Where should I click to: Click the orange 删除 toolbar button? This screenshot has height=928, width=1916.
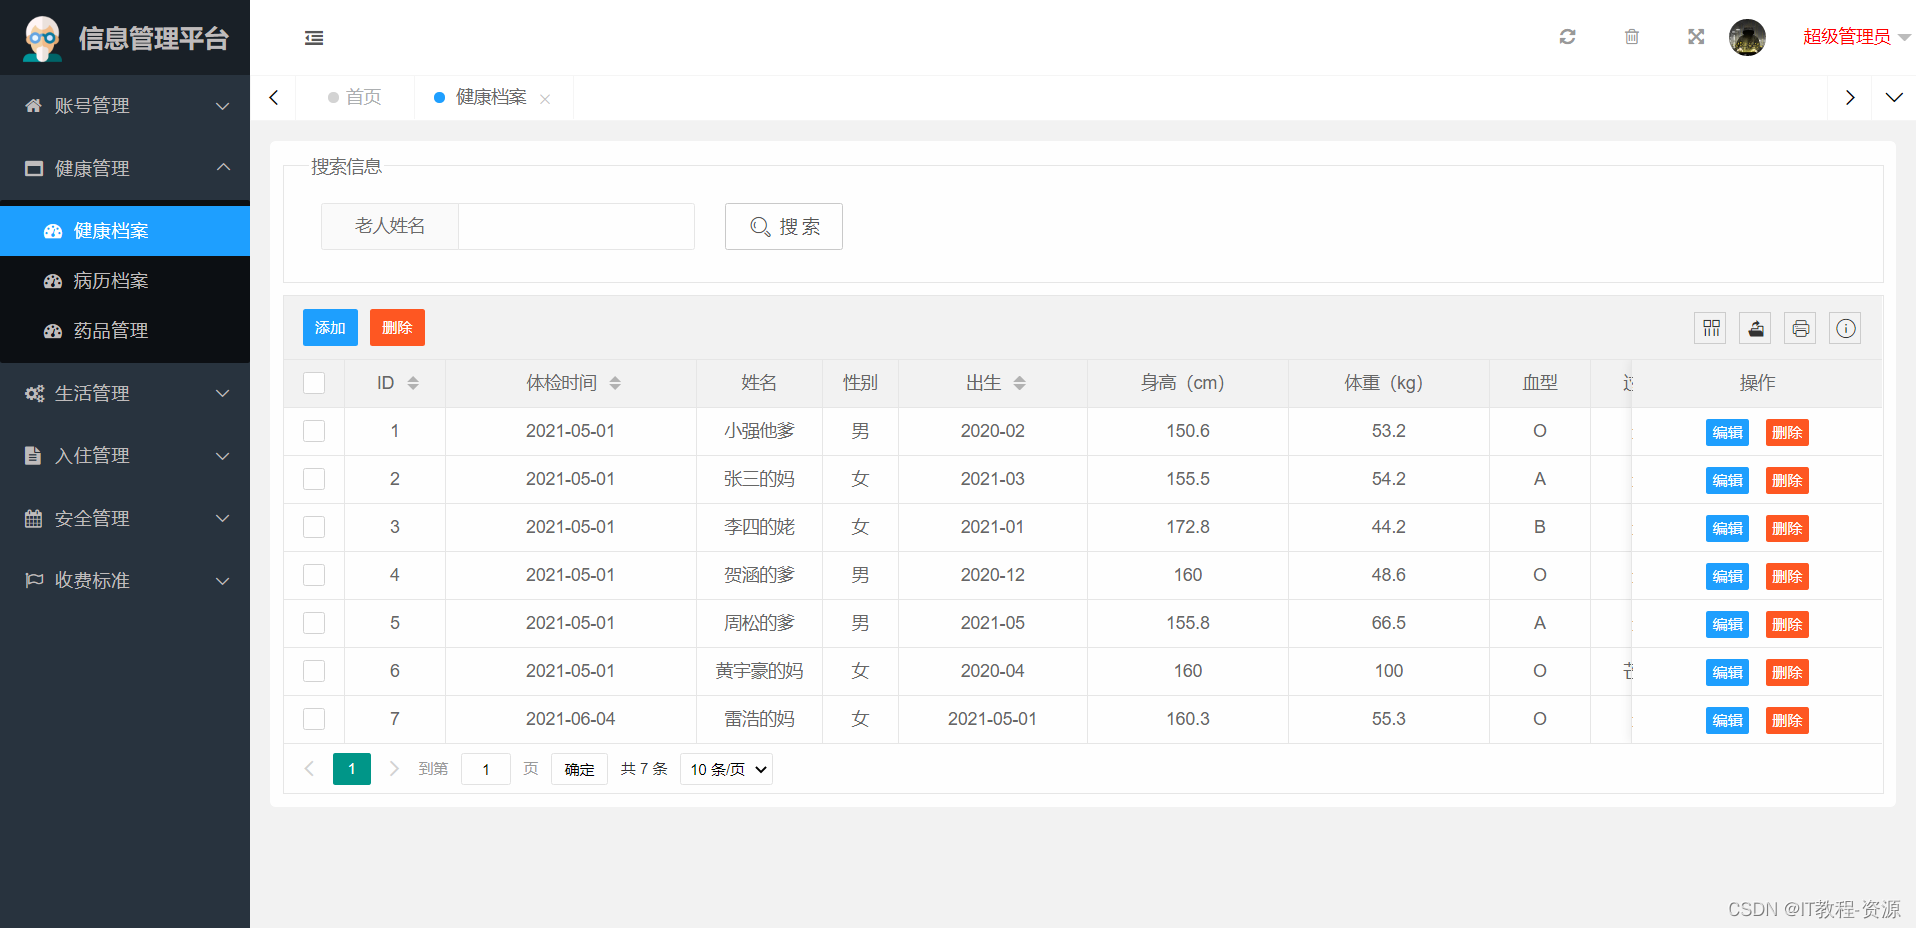click(397, 328)
